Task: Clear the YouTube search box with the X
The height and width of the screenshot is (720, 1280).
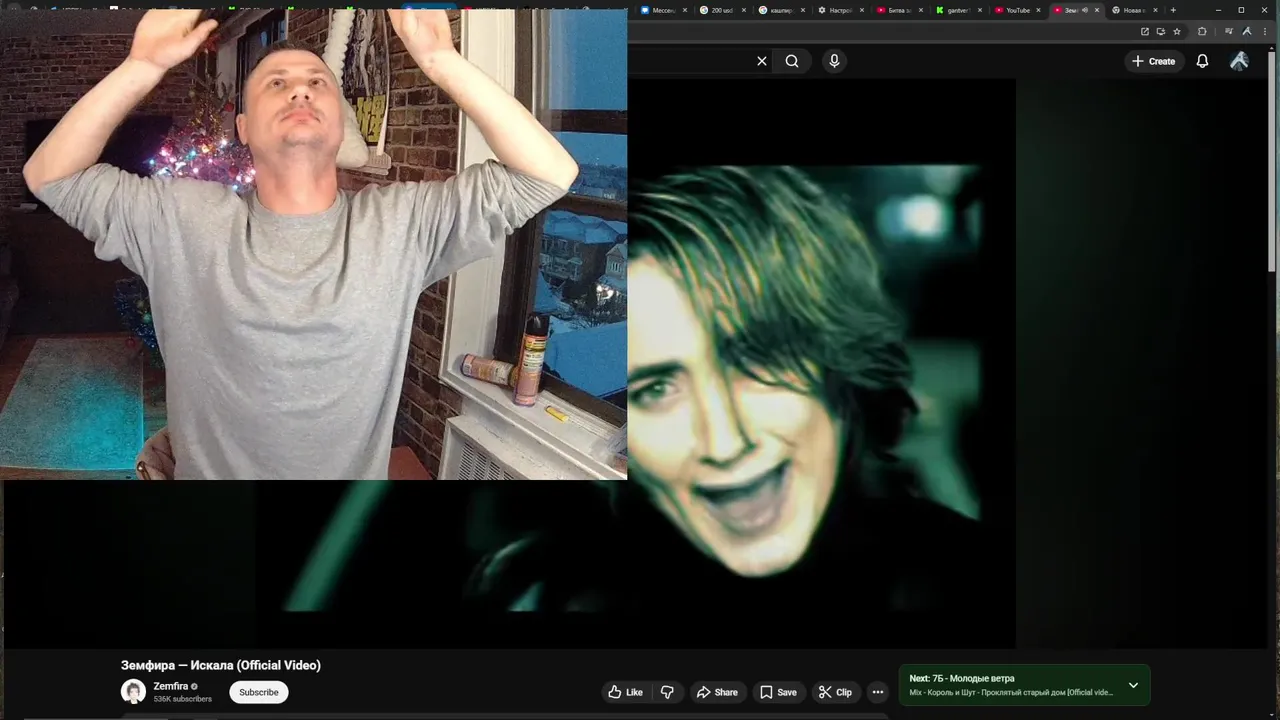Action: 762,61
